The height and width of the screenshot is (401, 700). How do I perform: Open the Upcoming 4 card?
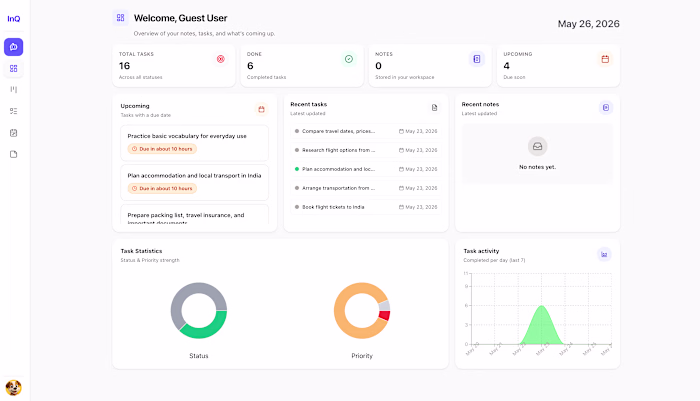(558, 65)
